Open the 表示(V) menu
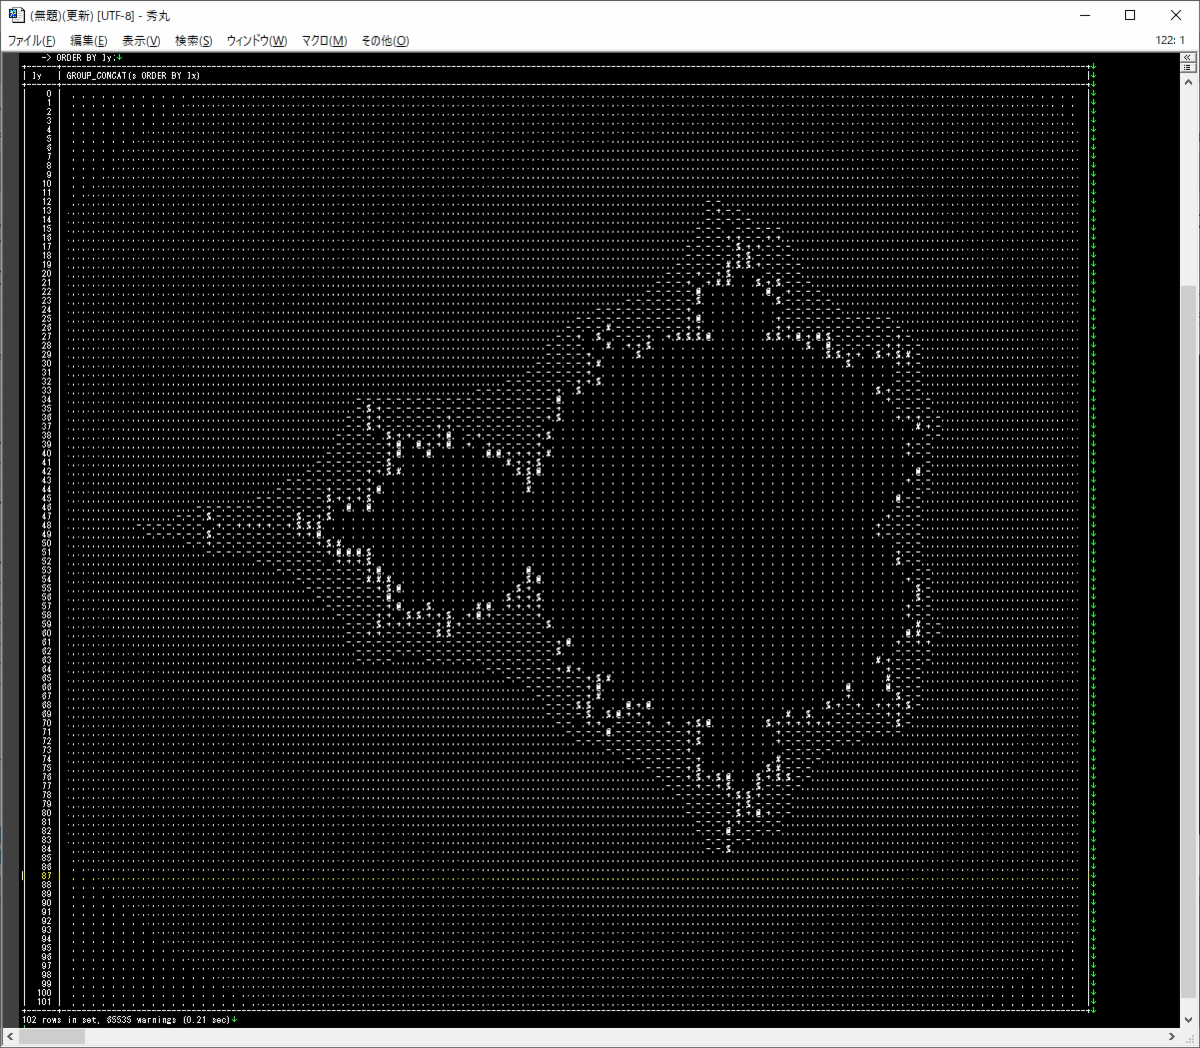The height and width of the screenshot is (1048, 1200). tap(141, 41)
